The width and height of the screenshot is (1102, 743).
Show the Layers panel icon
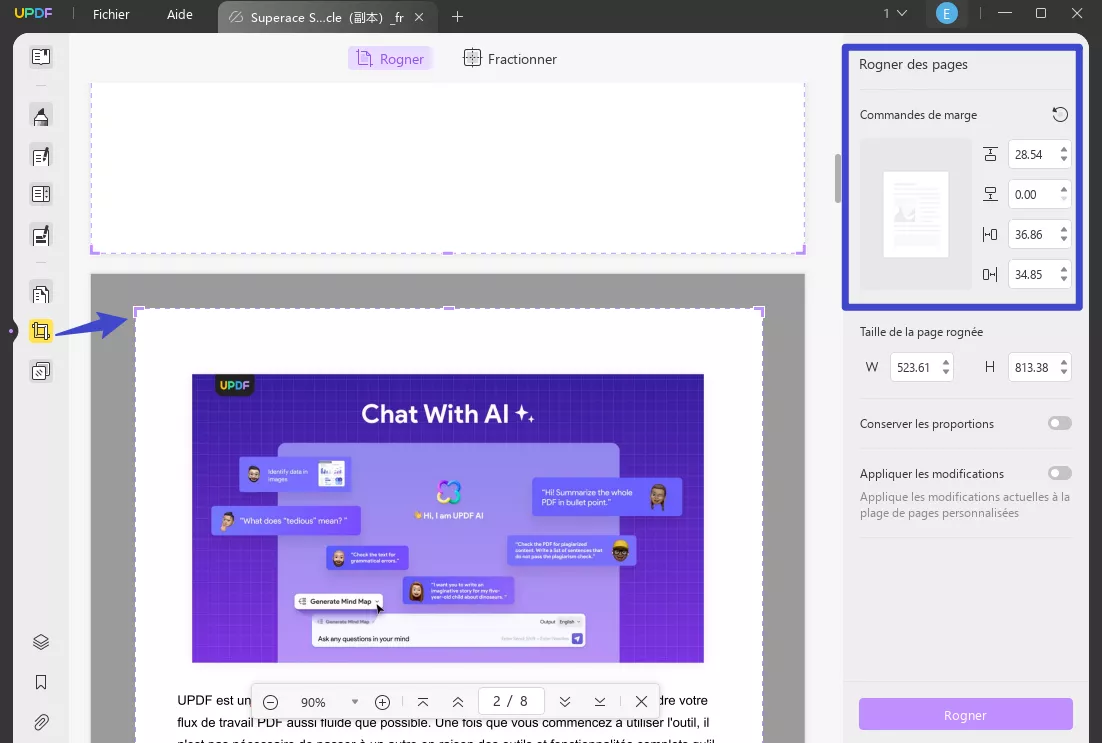coord(41,642)
